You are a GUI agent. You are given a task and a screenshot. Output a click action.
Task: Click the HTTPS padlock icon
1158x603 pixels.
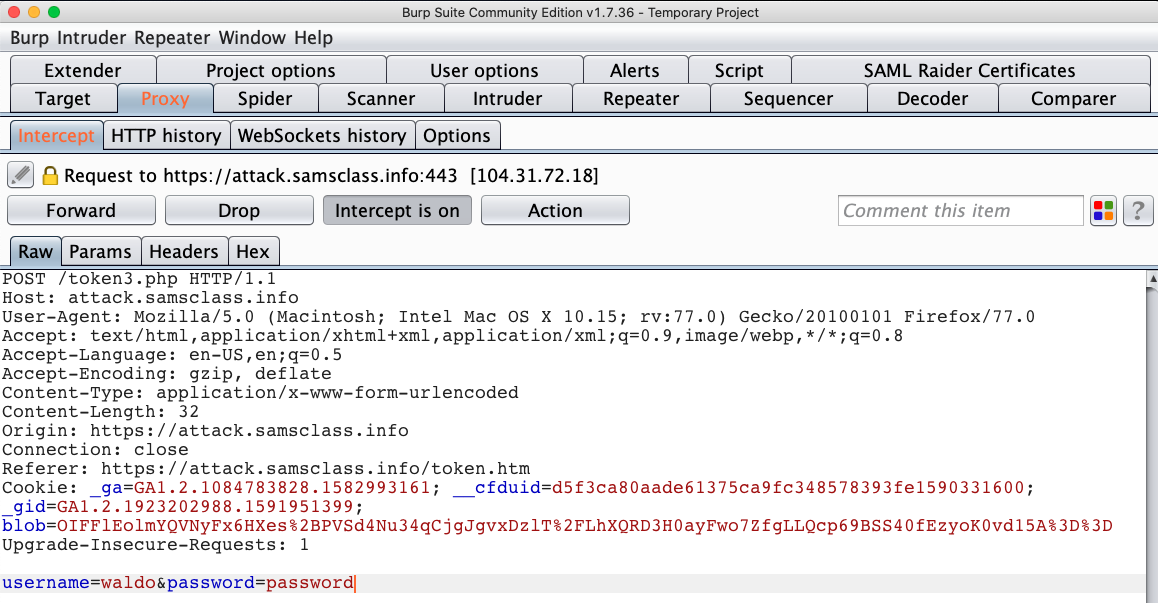(50, 176)
